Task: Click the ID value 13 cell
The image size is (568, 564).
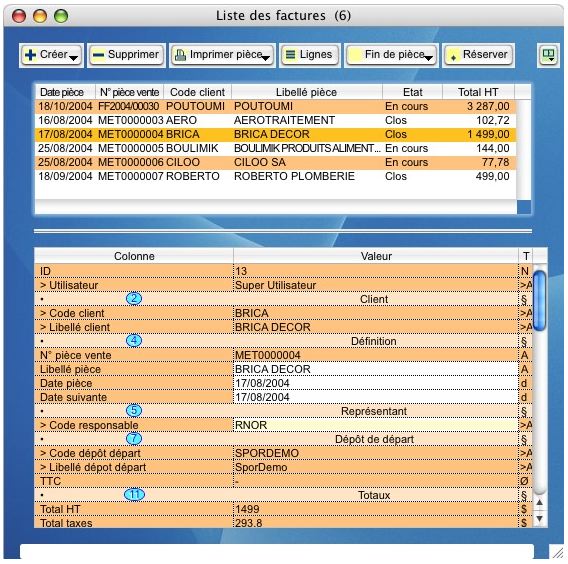Action: (x=376, y=271)
